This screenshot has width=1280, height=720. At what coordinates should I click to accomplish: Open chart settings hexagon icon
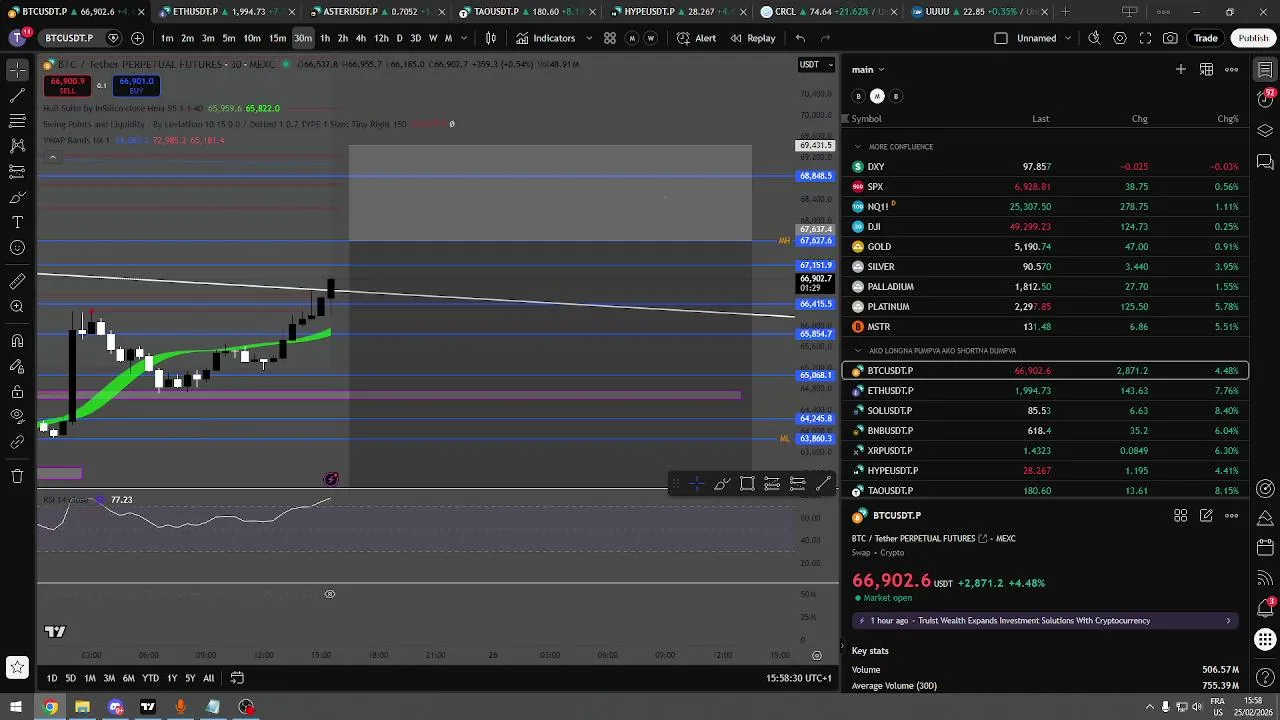point(1120,38)
